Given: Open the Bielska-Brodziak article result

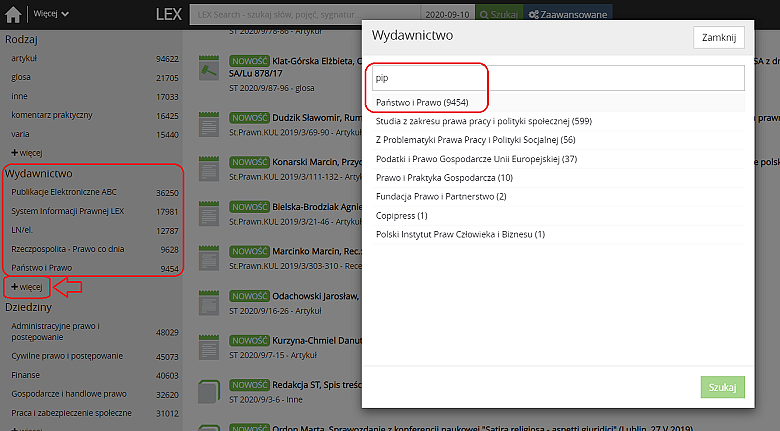Looking at the screenshot, I should tap(317, 207).
